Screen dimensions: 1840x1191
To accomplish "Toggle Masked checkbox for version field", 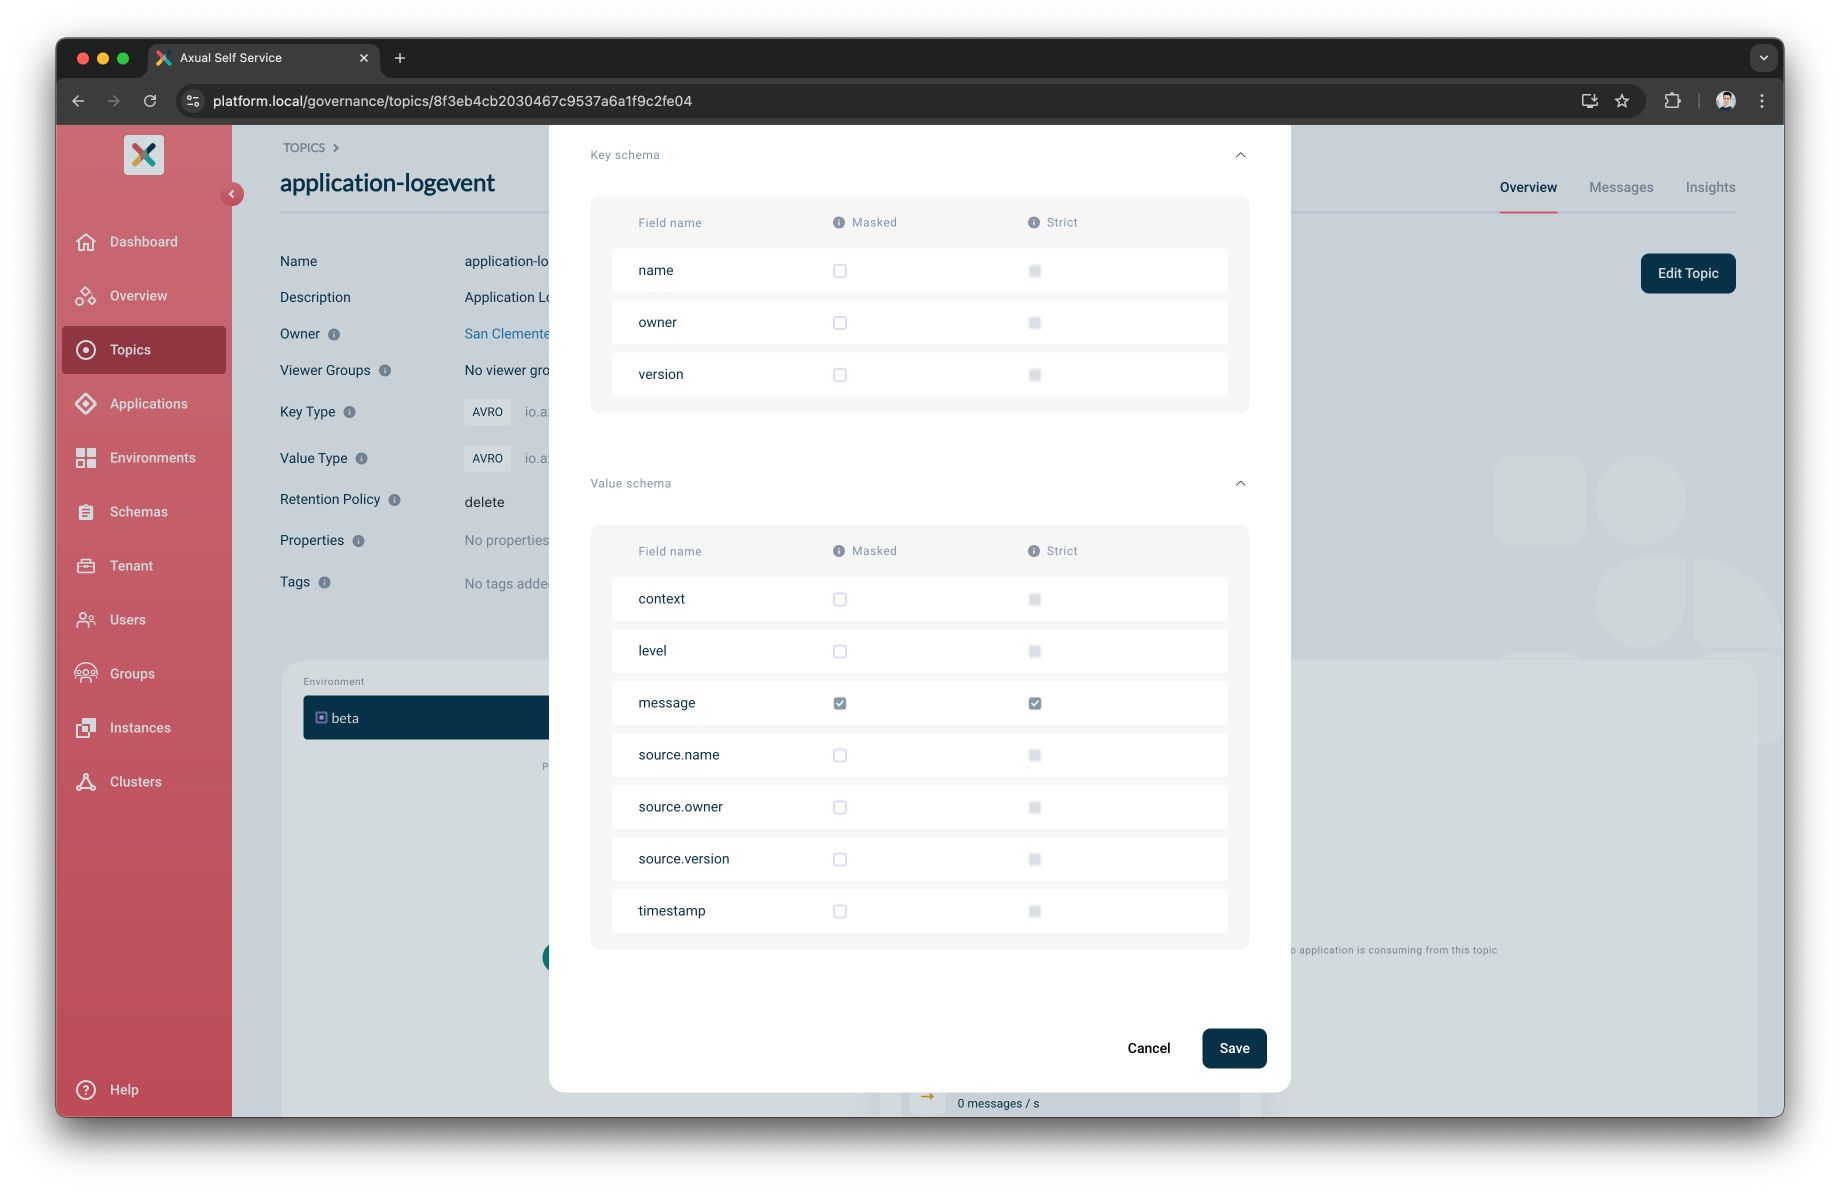I will tap(840, 375).
